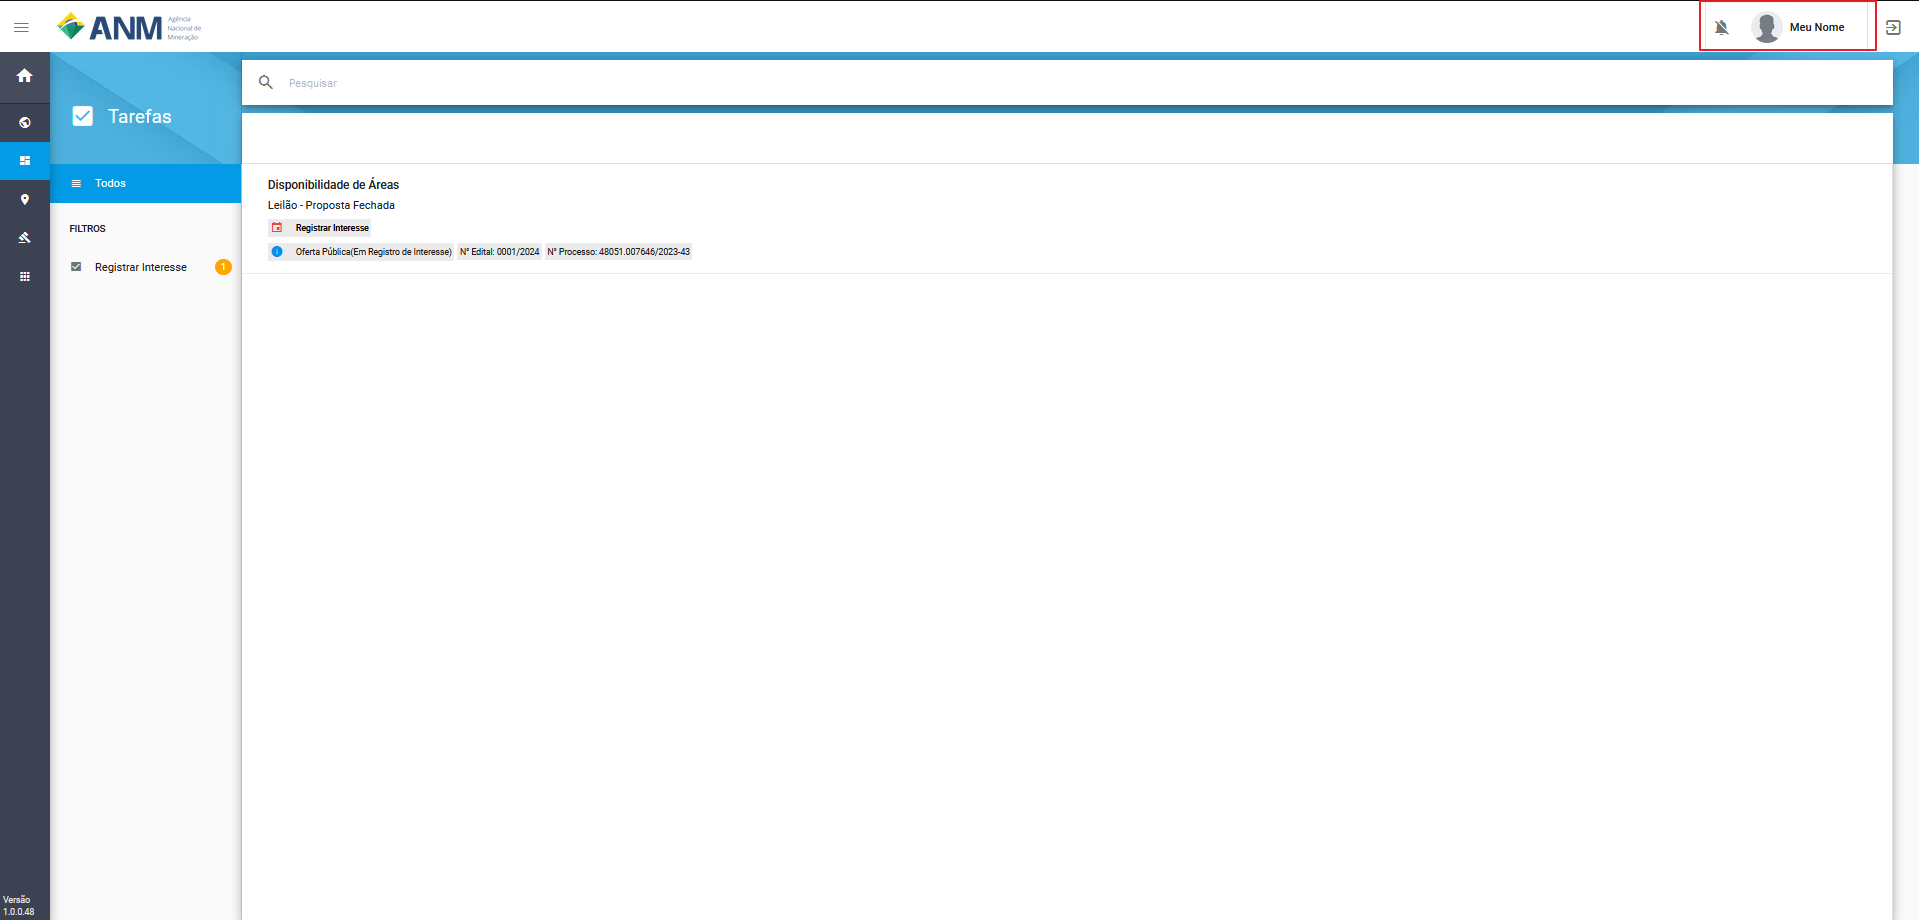This screenshot has height=920, width=1919.
Task: Open the Meu Nome user menu
Action: pos(1817,28)
